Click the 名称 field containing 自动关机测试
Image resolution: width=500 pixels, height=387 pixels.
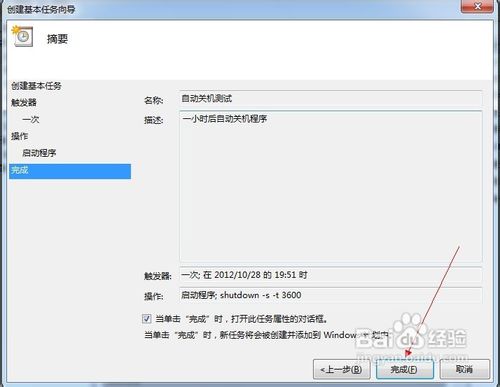coord(330,99)
